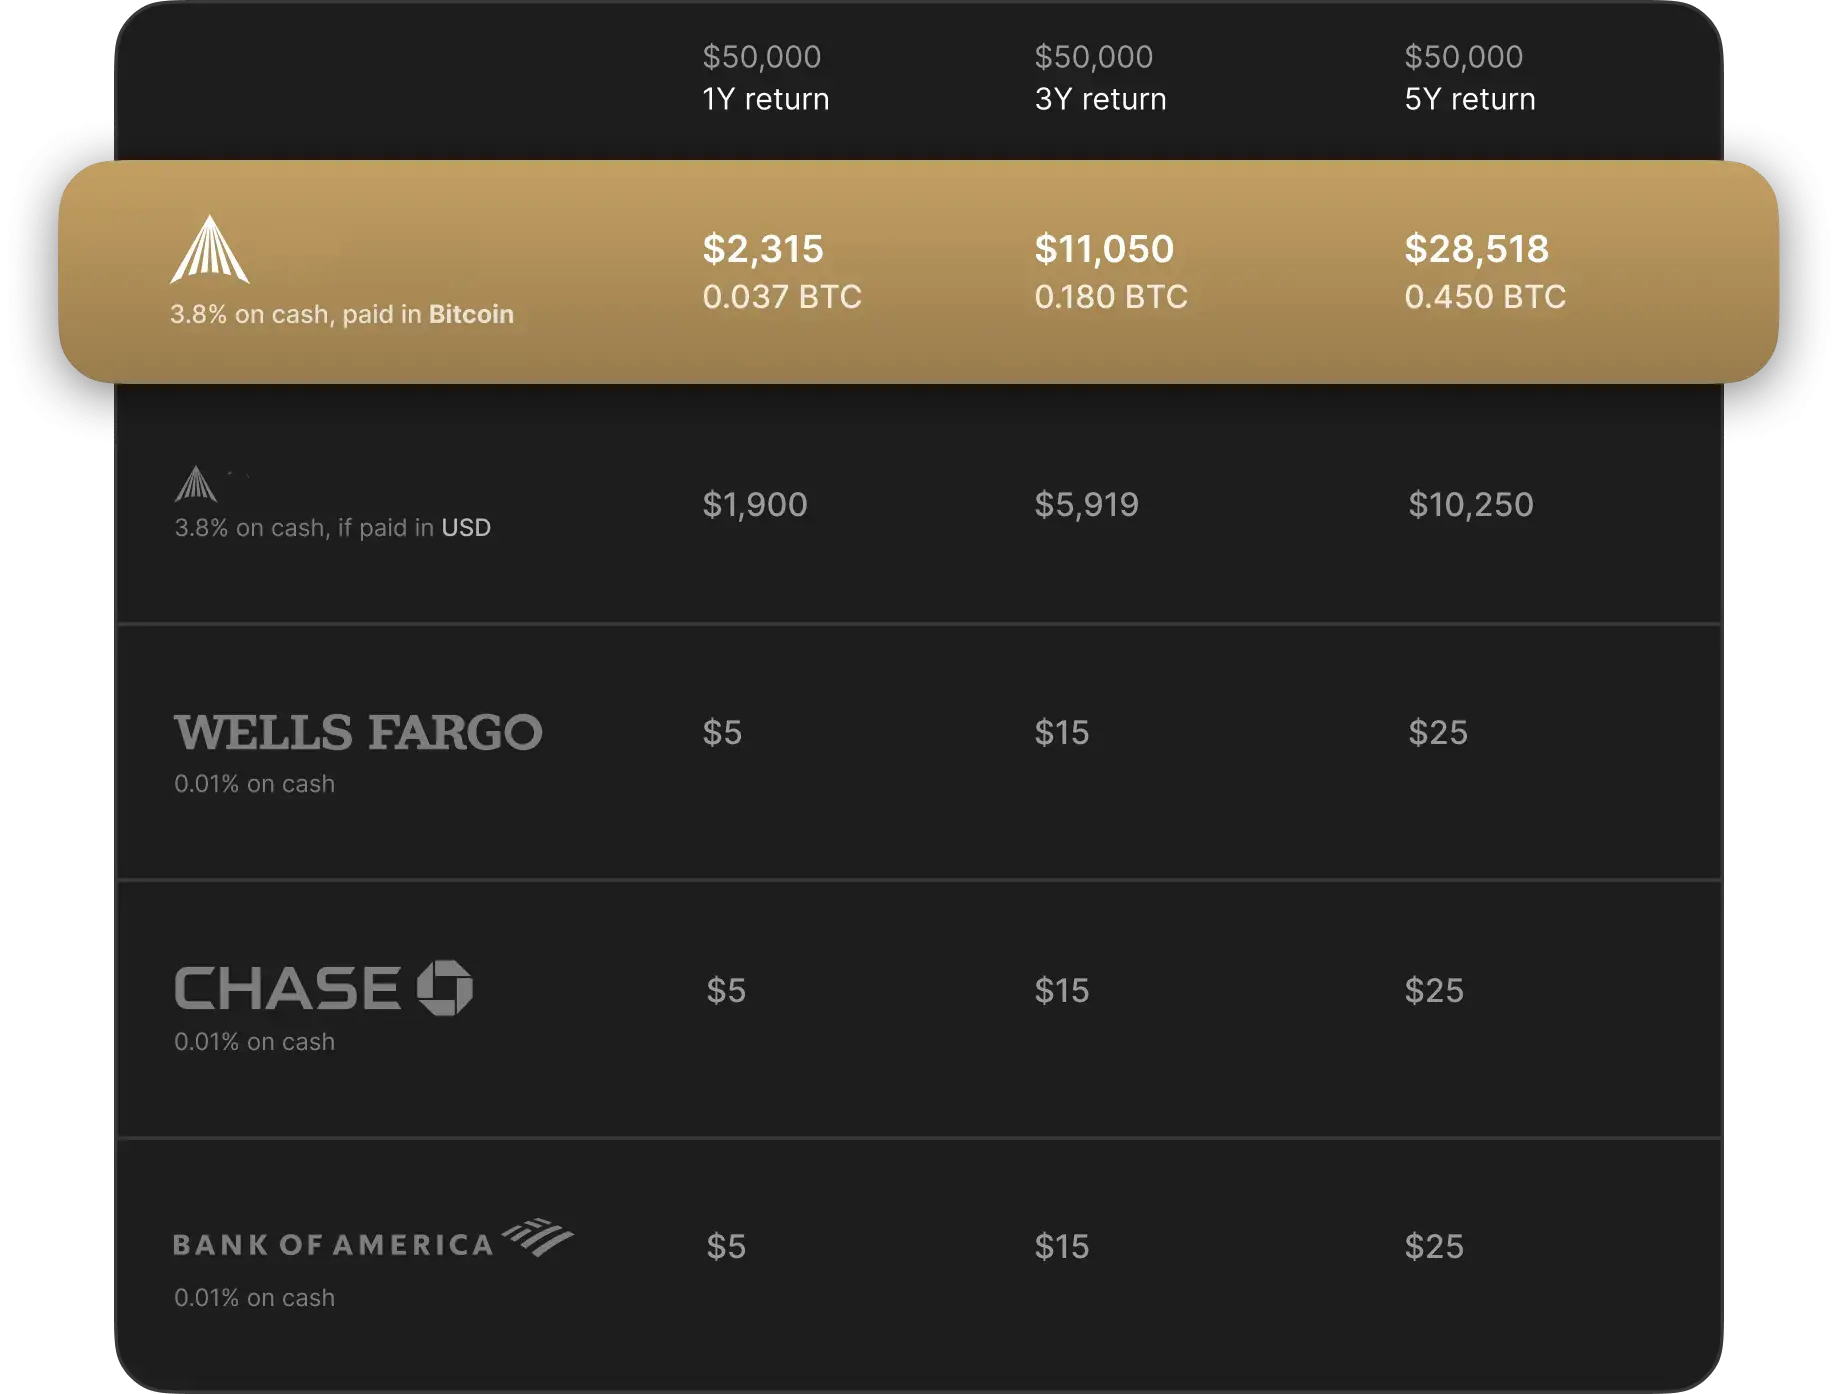
Task: Click the small gray pyramid logo
Action: (x=195, y=484)
